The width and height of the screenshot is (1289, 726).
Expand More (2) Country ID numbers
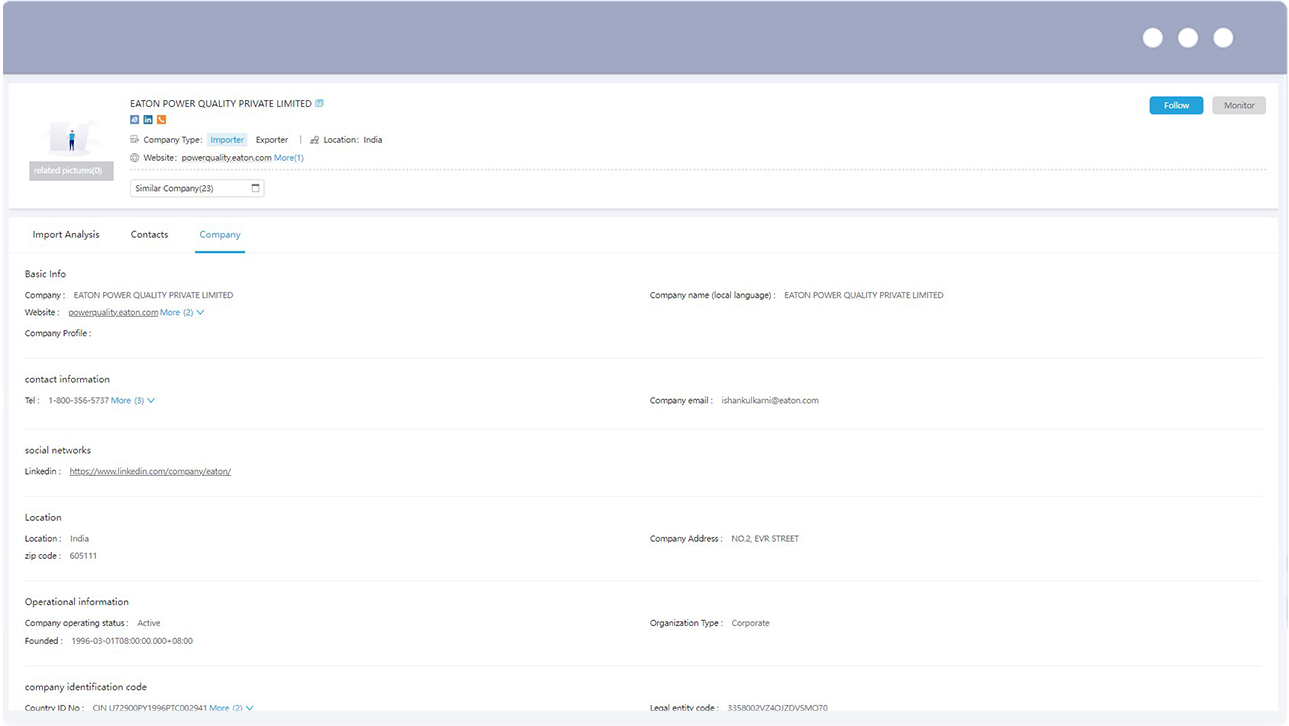232,708
